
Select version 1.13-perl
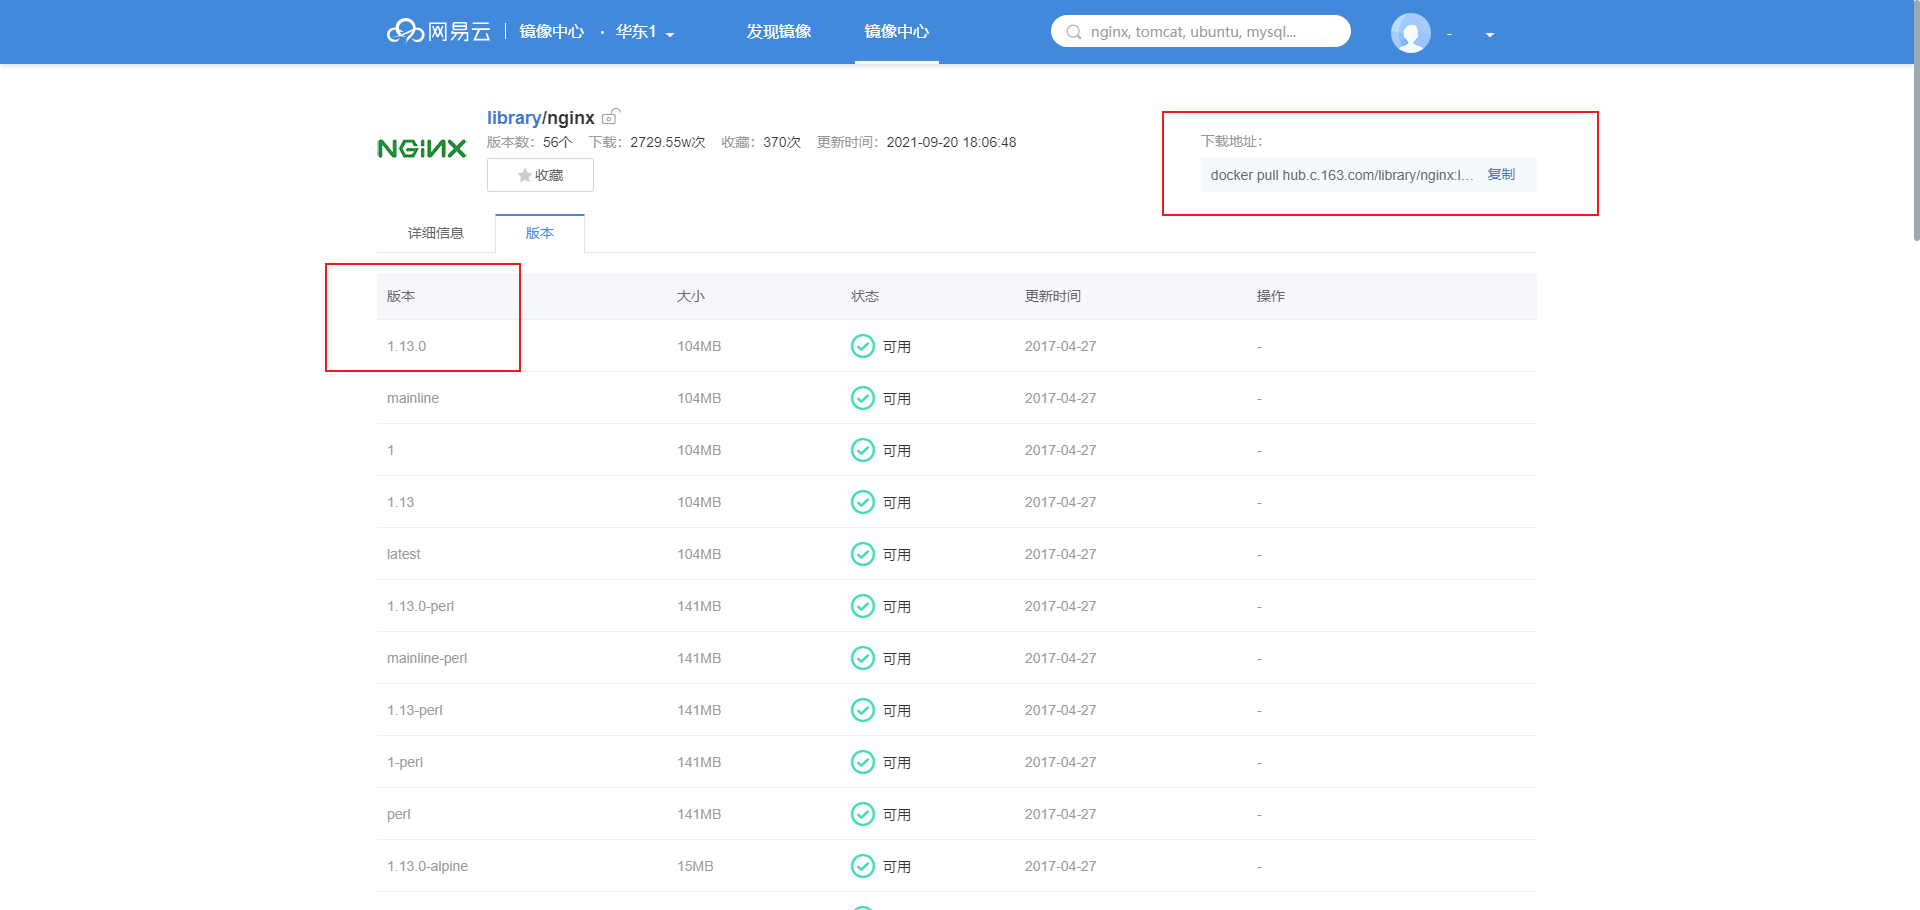[415, 710]
